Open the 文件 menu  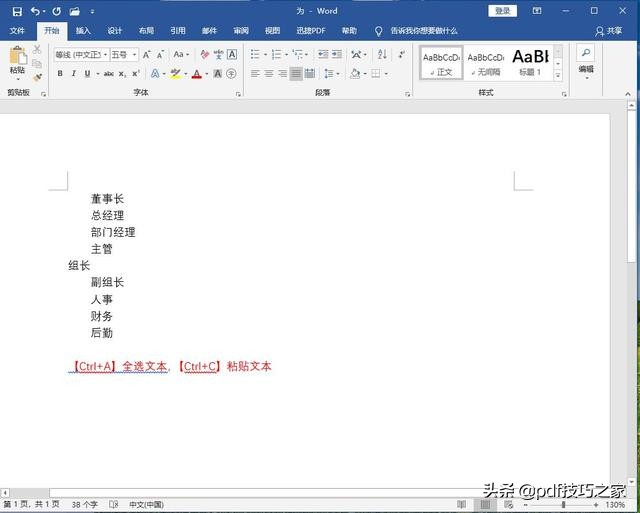pos(17,31)
